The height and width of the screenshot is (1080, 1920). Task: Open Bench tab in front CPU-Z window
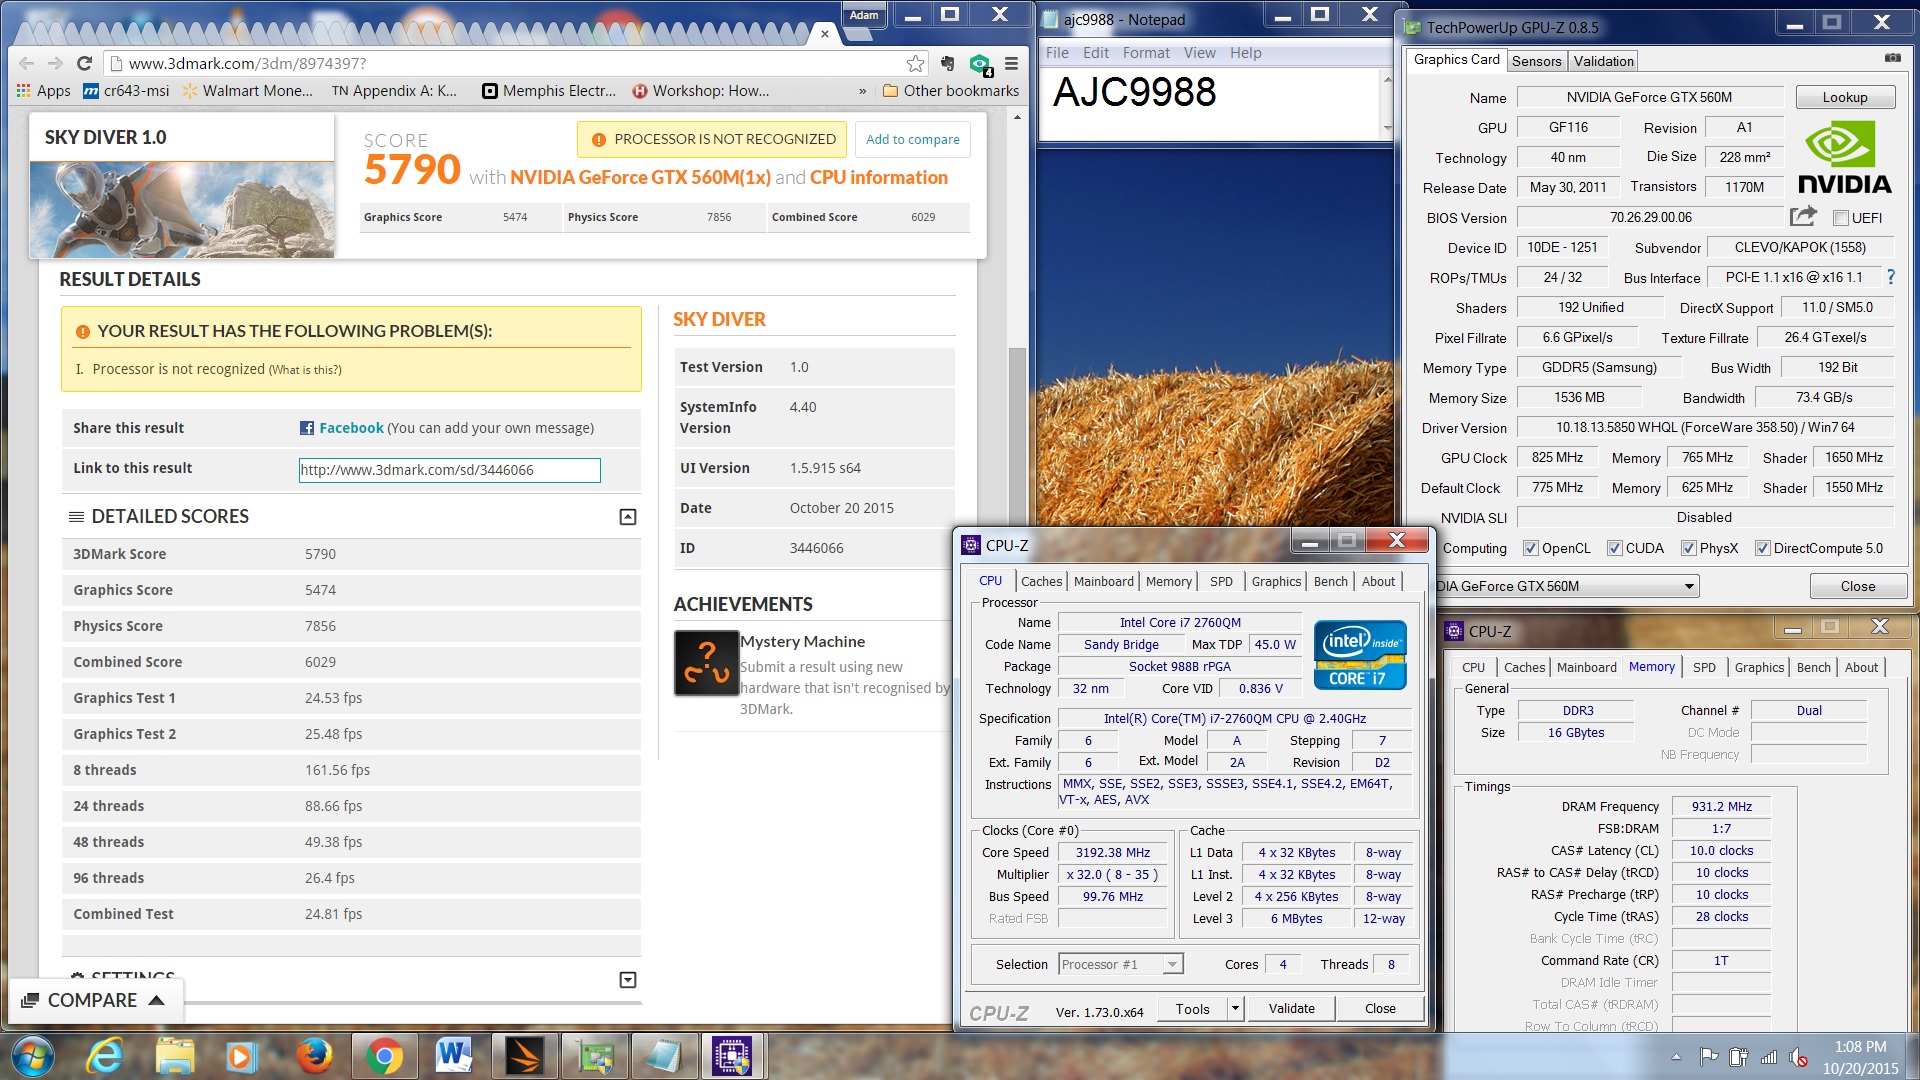click(x=1330, y=581)
